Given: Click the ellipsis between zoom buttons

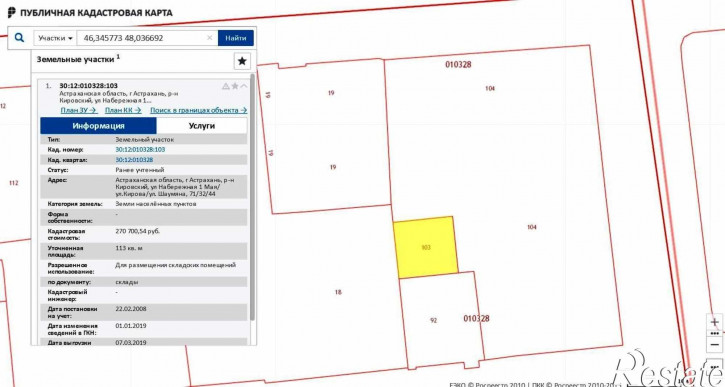Looking at the screenshot, I should point(715,333).
